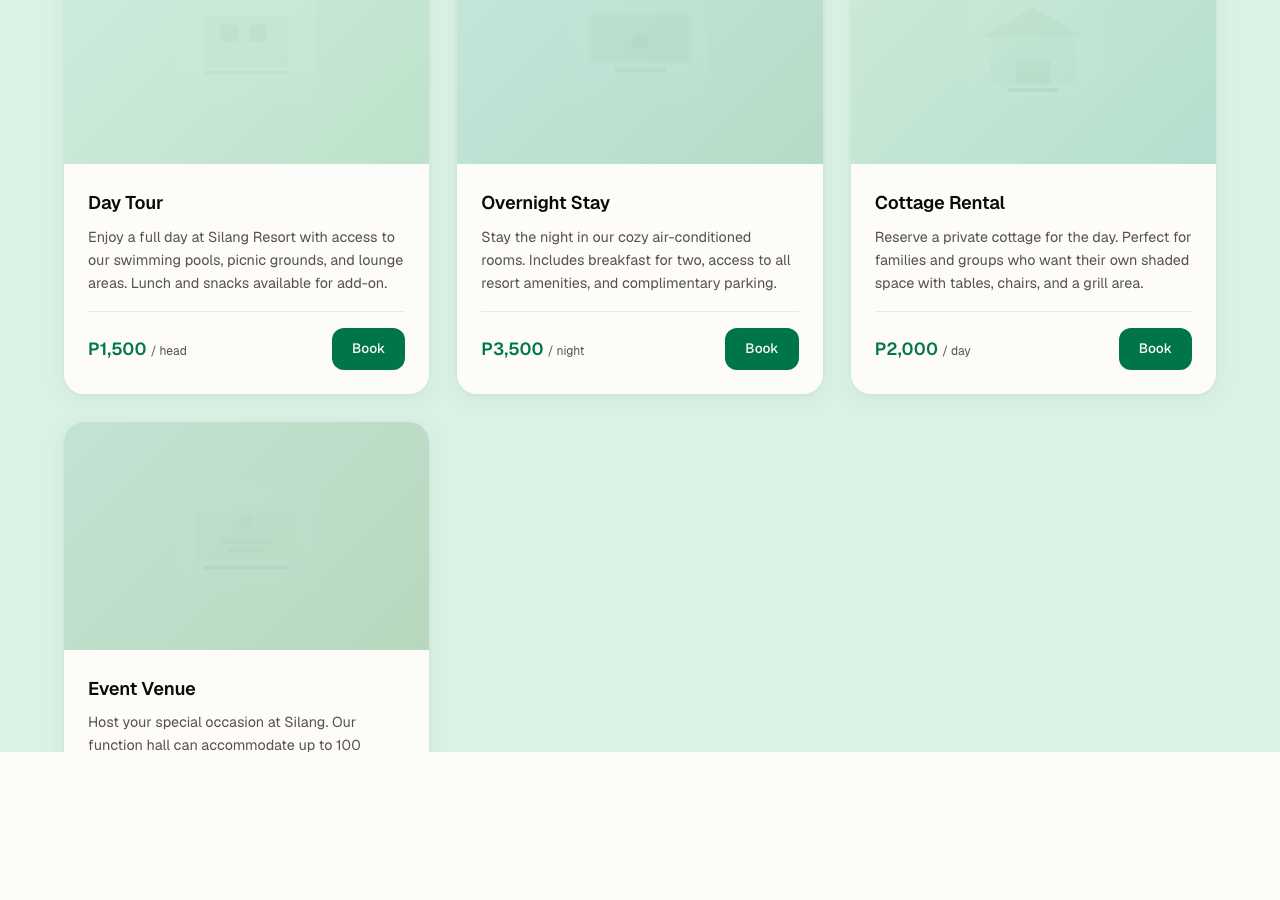Viewport: 1280px width, 900px height.
Task: Select the Event Venue title
Action: (x=141, y=689)
